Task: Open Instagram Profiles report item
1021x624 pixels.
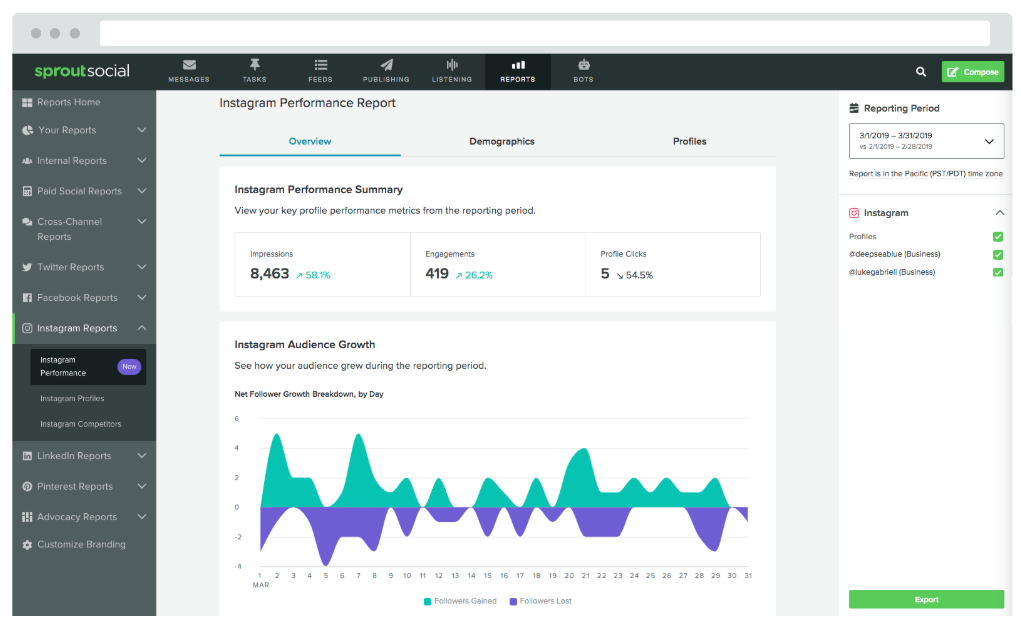Action: pyautogui.click(x=72, y=399)
